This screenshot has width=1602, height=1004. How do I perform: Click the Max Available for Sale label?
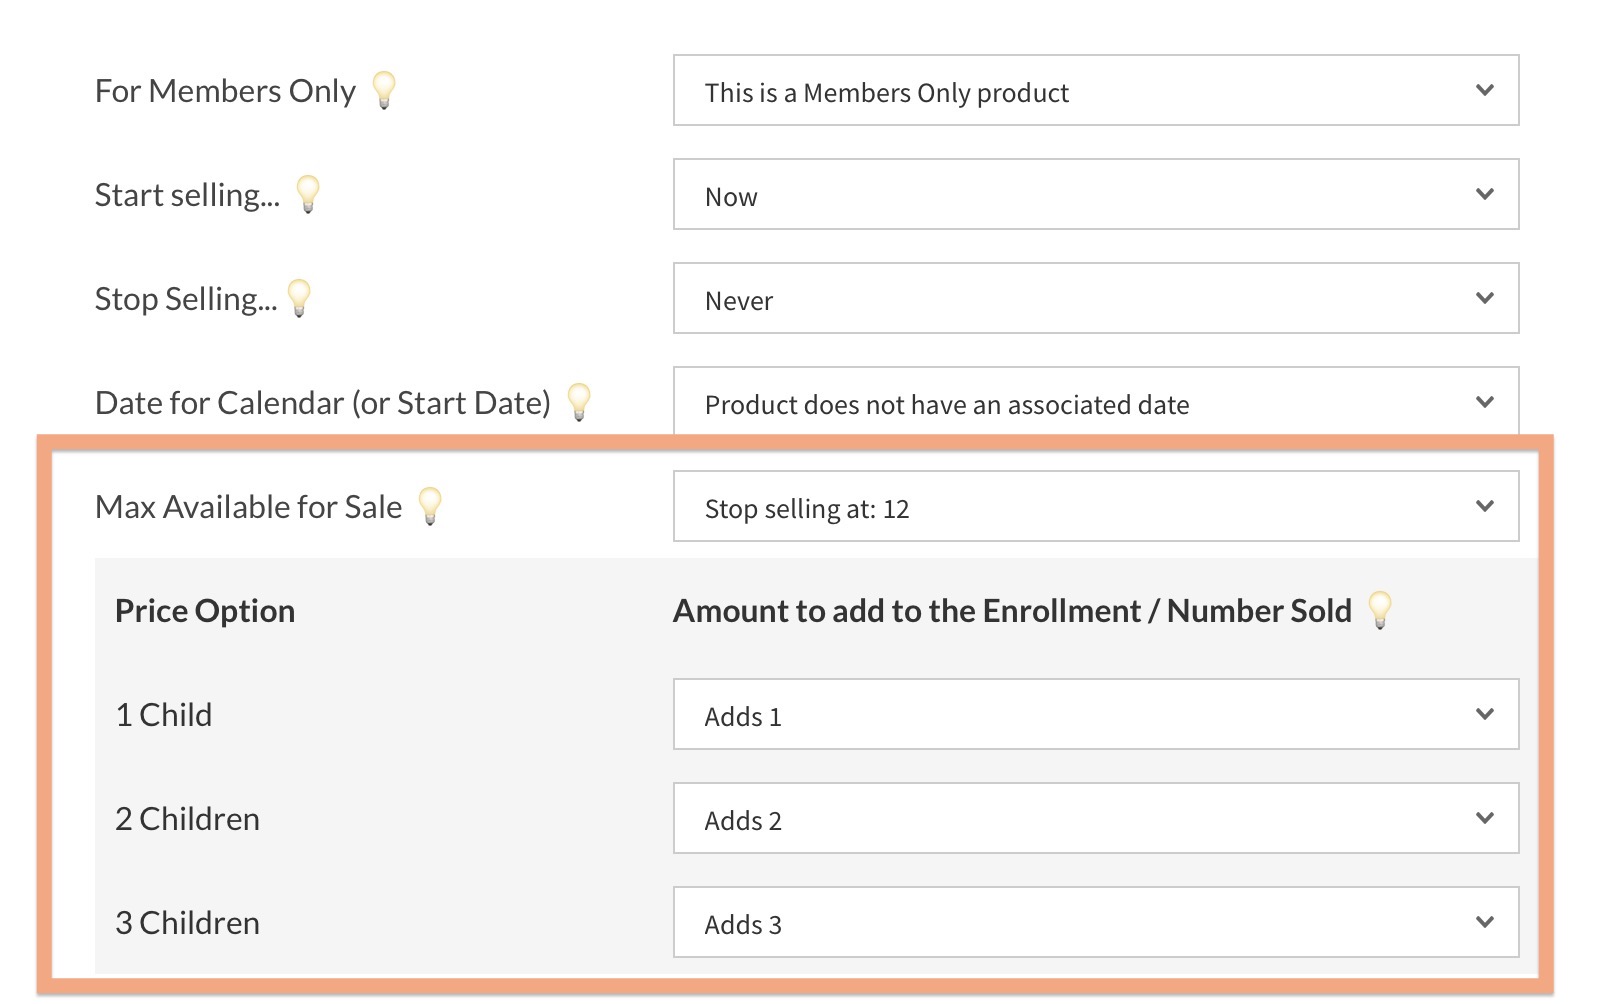tap(248, 507)
